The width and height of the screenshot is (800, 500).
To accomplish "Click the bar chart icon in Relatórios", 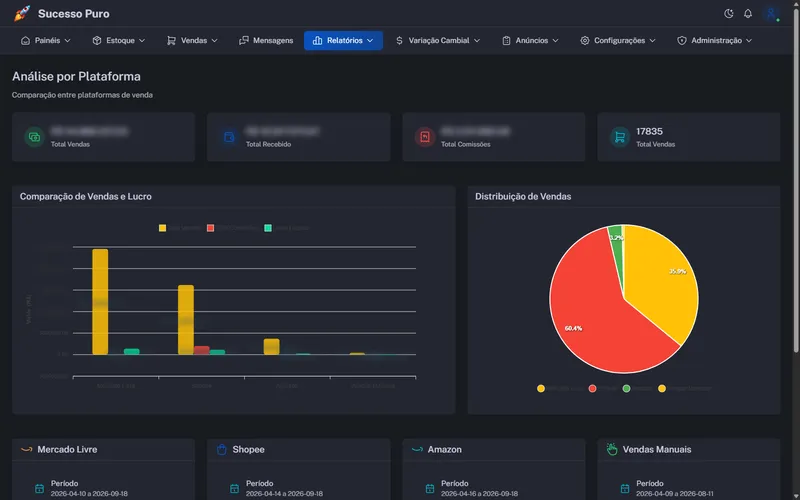I will 317,40.
